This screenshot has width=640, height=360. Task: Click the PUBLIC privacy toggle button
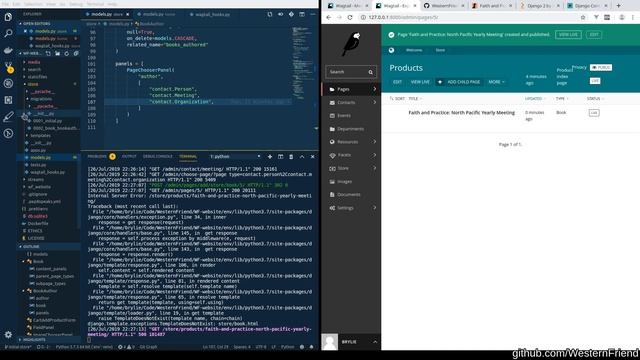(x=601, y=67)
